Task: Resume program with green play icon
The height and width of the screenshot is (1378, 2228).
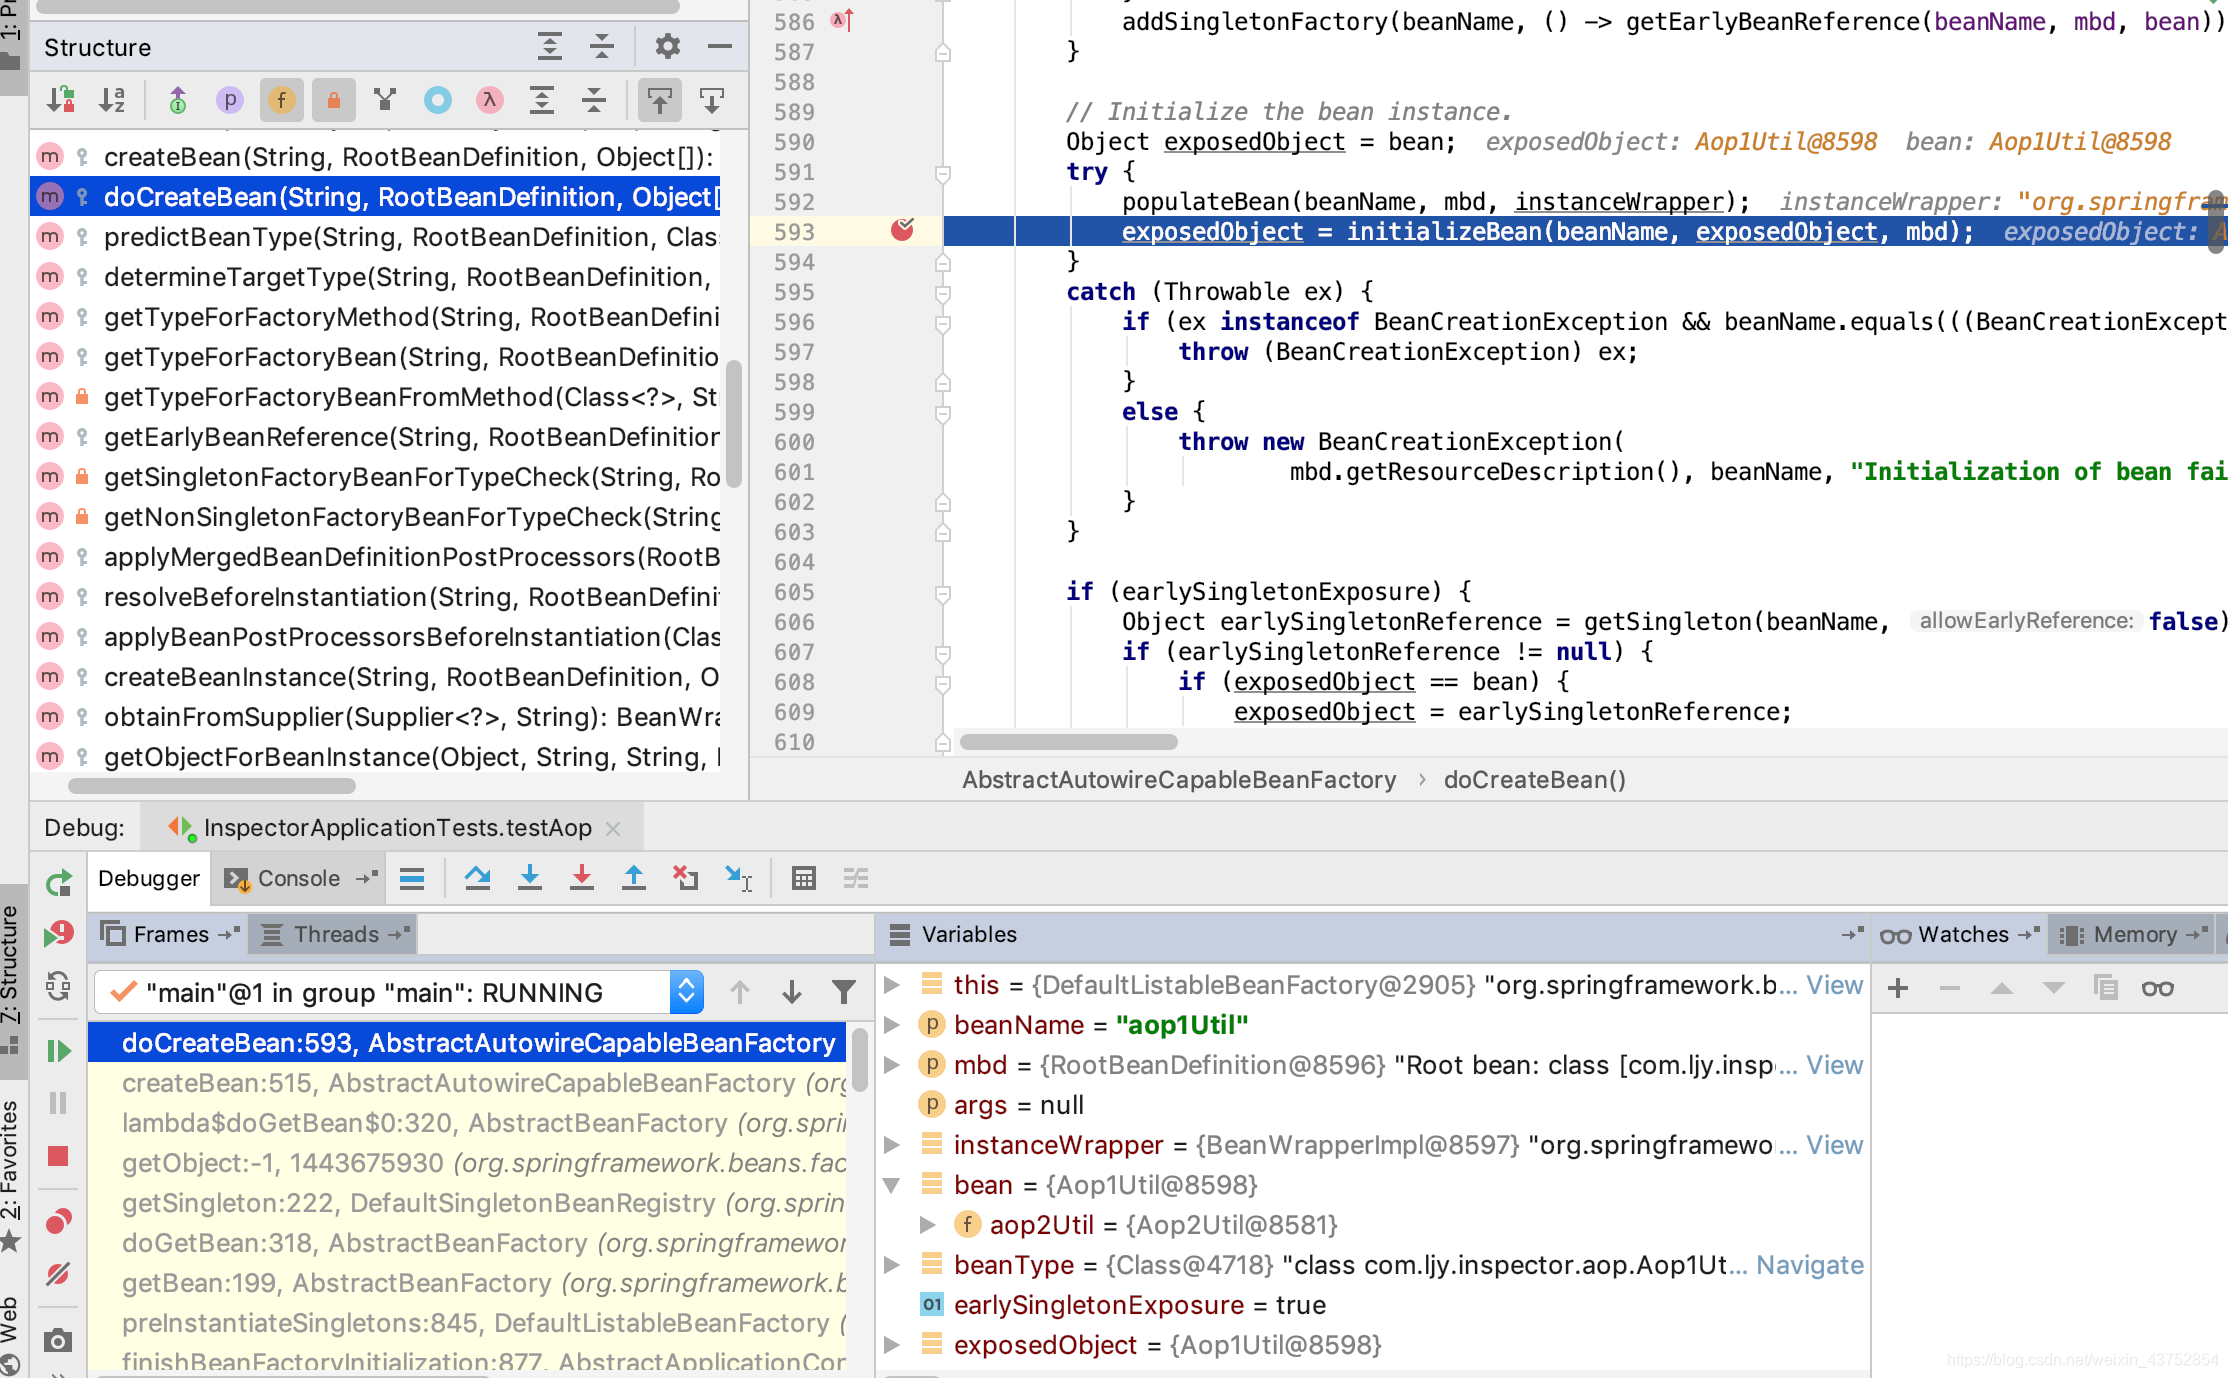Action: (x=58, y=1050)
